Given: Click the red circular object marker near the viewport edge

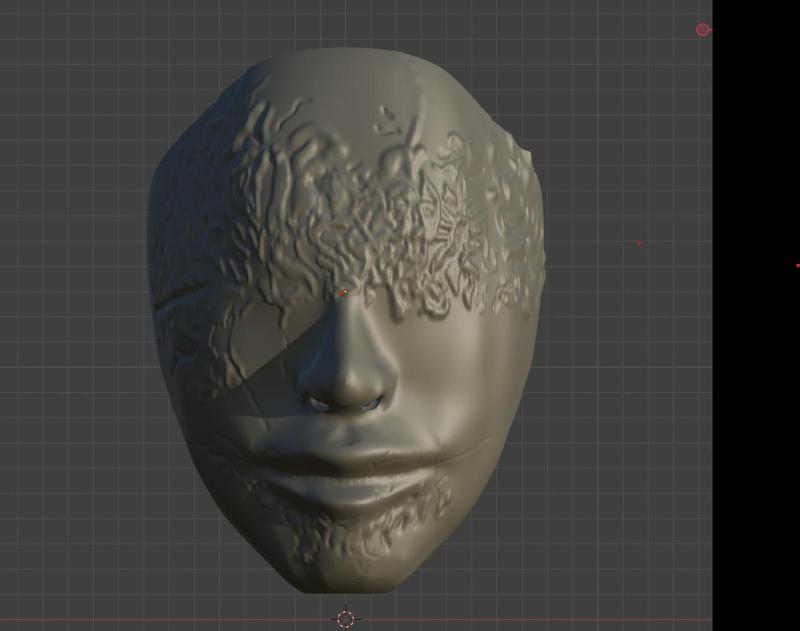Looking at the screenshot, I should click(703, 30).
